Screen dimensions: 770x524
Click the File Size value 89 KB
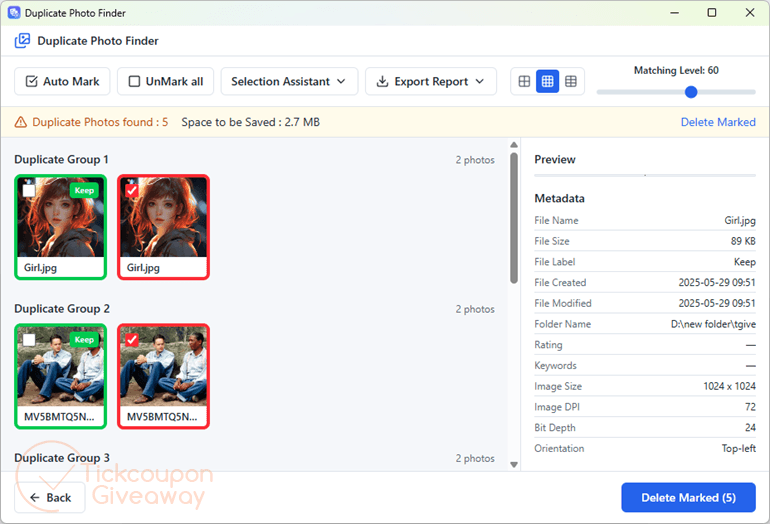point(743,241)
